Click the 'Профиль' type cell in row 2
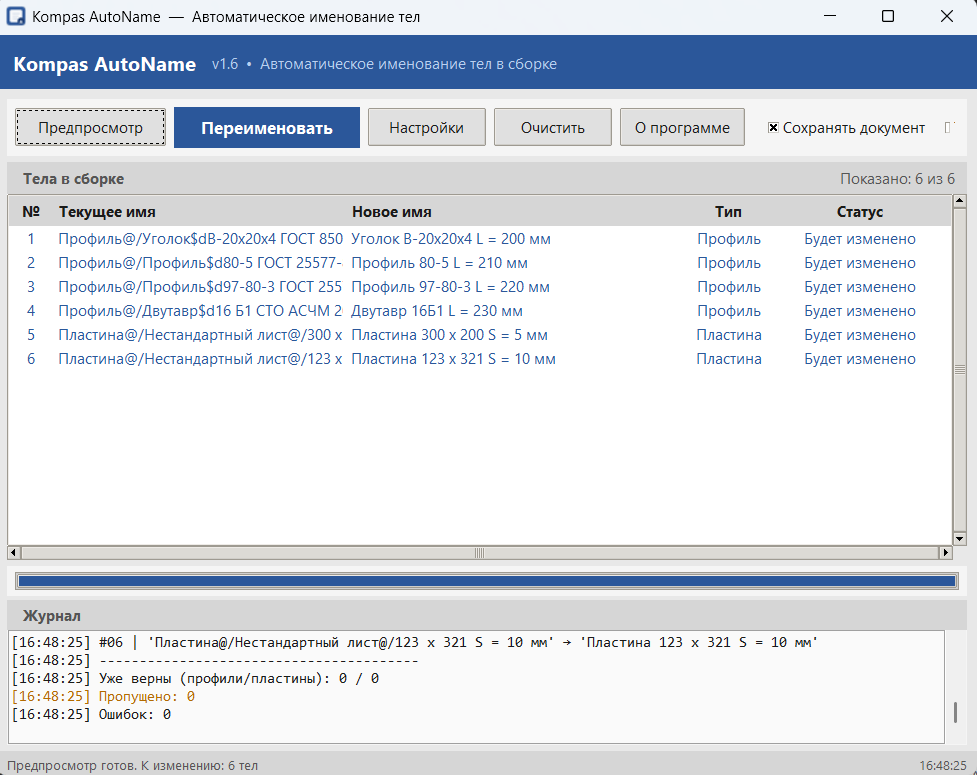Viewport: 977px width, 775px height. (729, 263)
